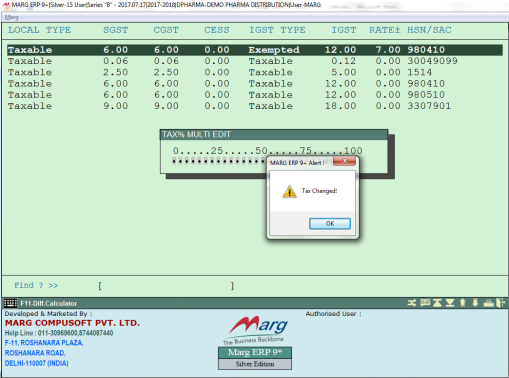Select the row with HSN 1514
Viewport: 509px width, 378px height.
255,72
